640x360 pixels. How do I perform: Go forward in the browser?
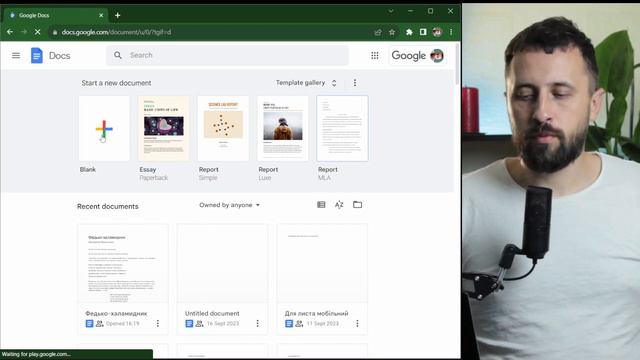[x=24, y=32]
